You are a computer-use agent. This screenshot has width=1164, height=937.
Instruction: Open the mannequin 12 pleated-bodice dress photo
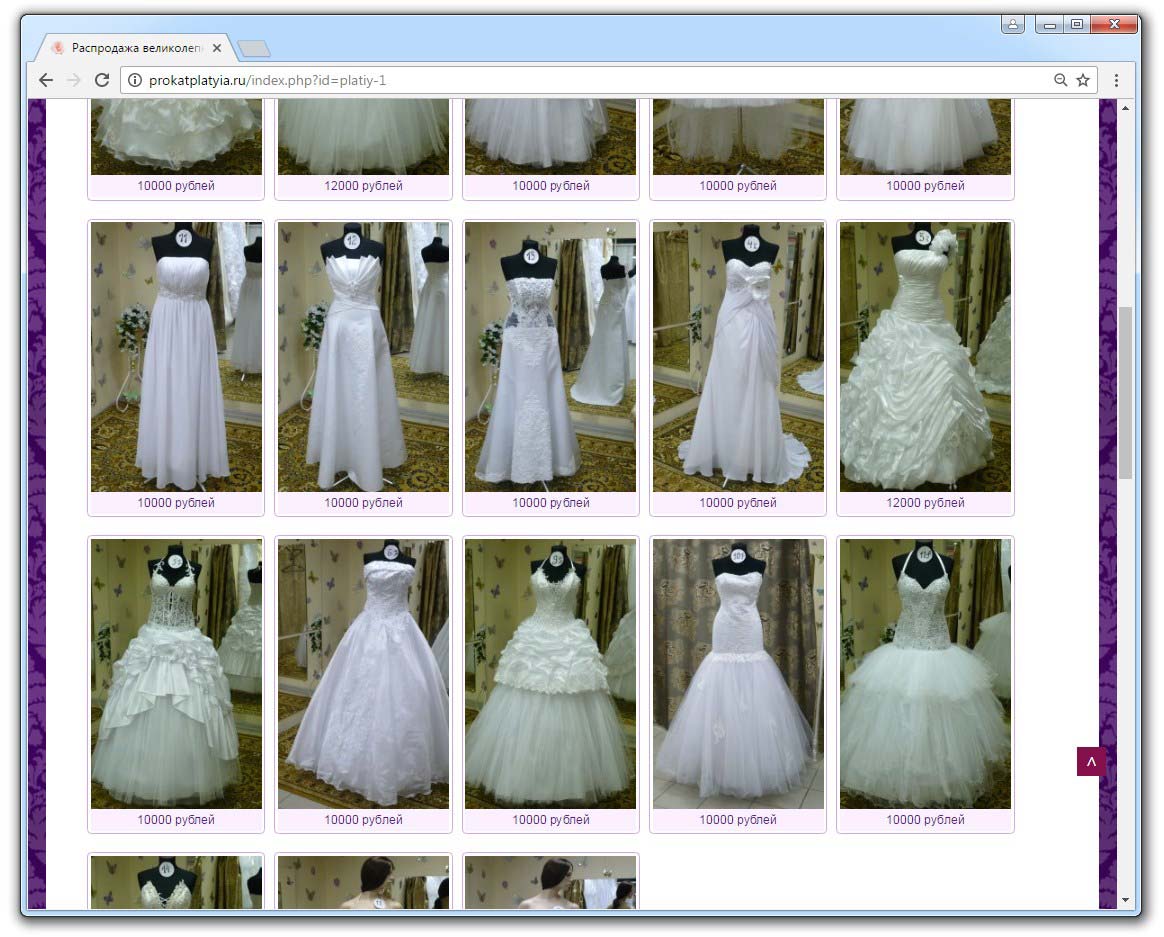coord(364,357)
